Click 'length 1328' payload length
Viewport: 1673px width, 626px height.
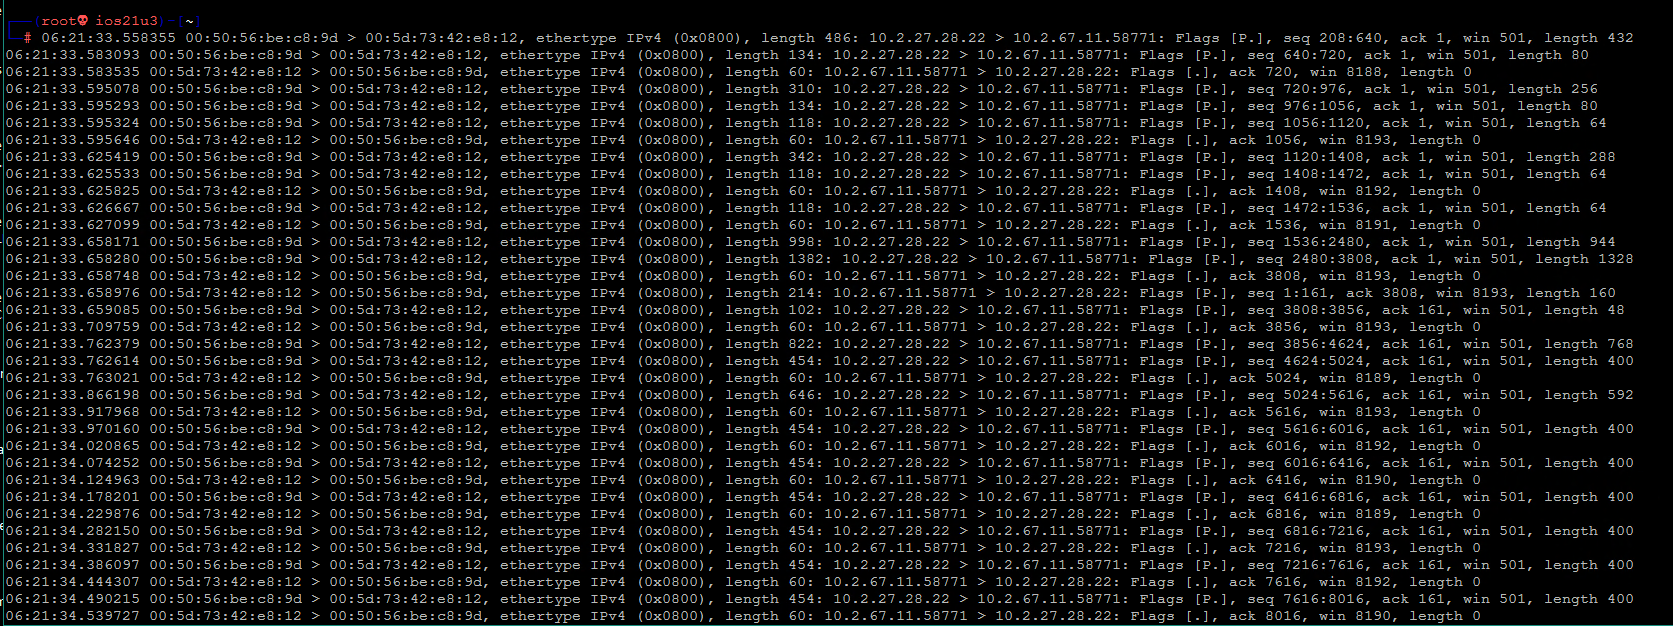[1584, 259]
